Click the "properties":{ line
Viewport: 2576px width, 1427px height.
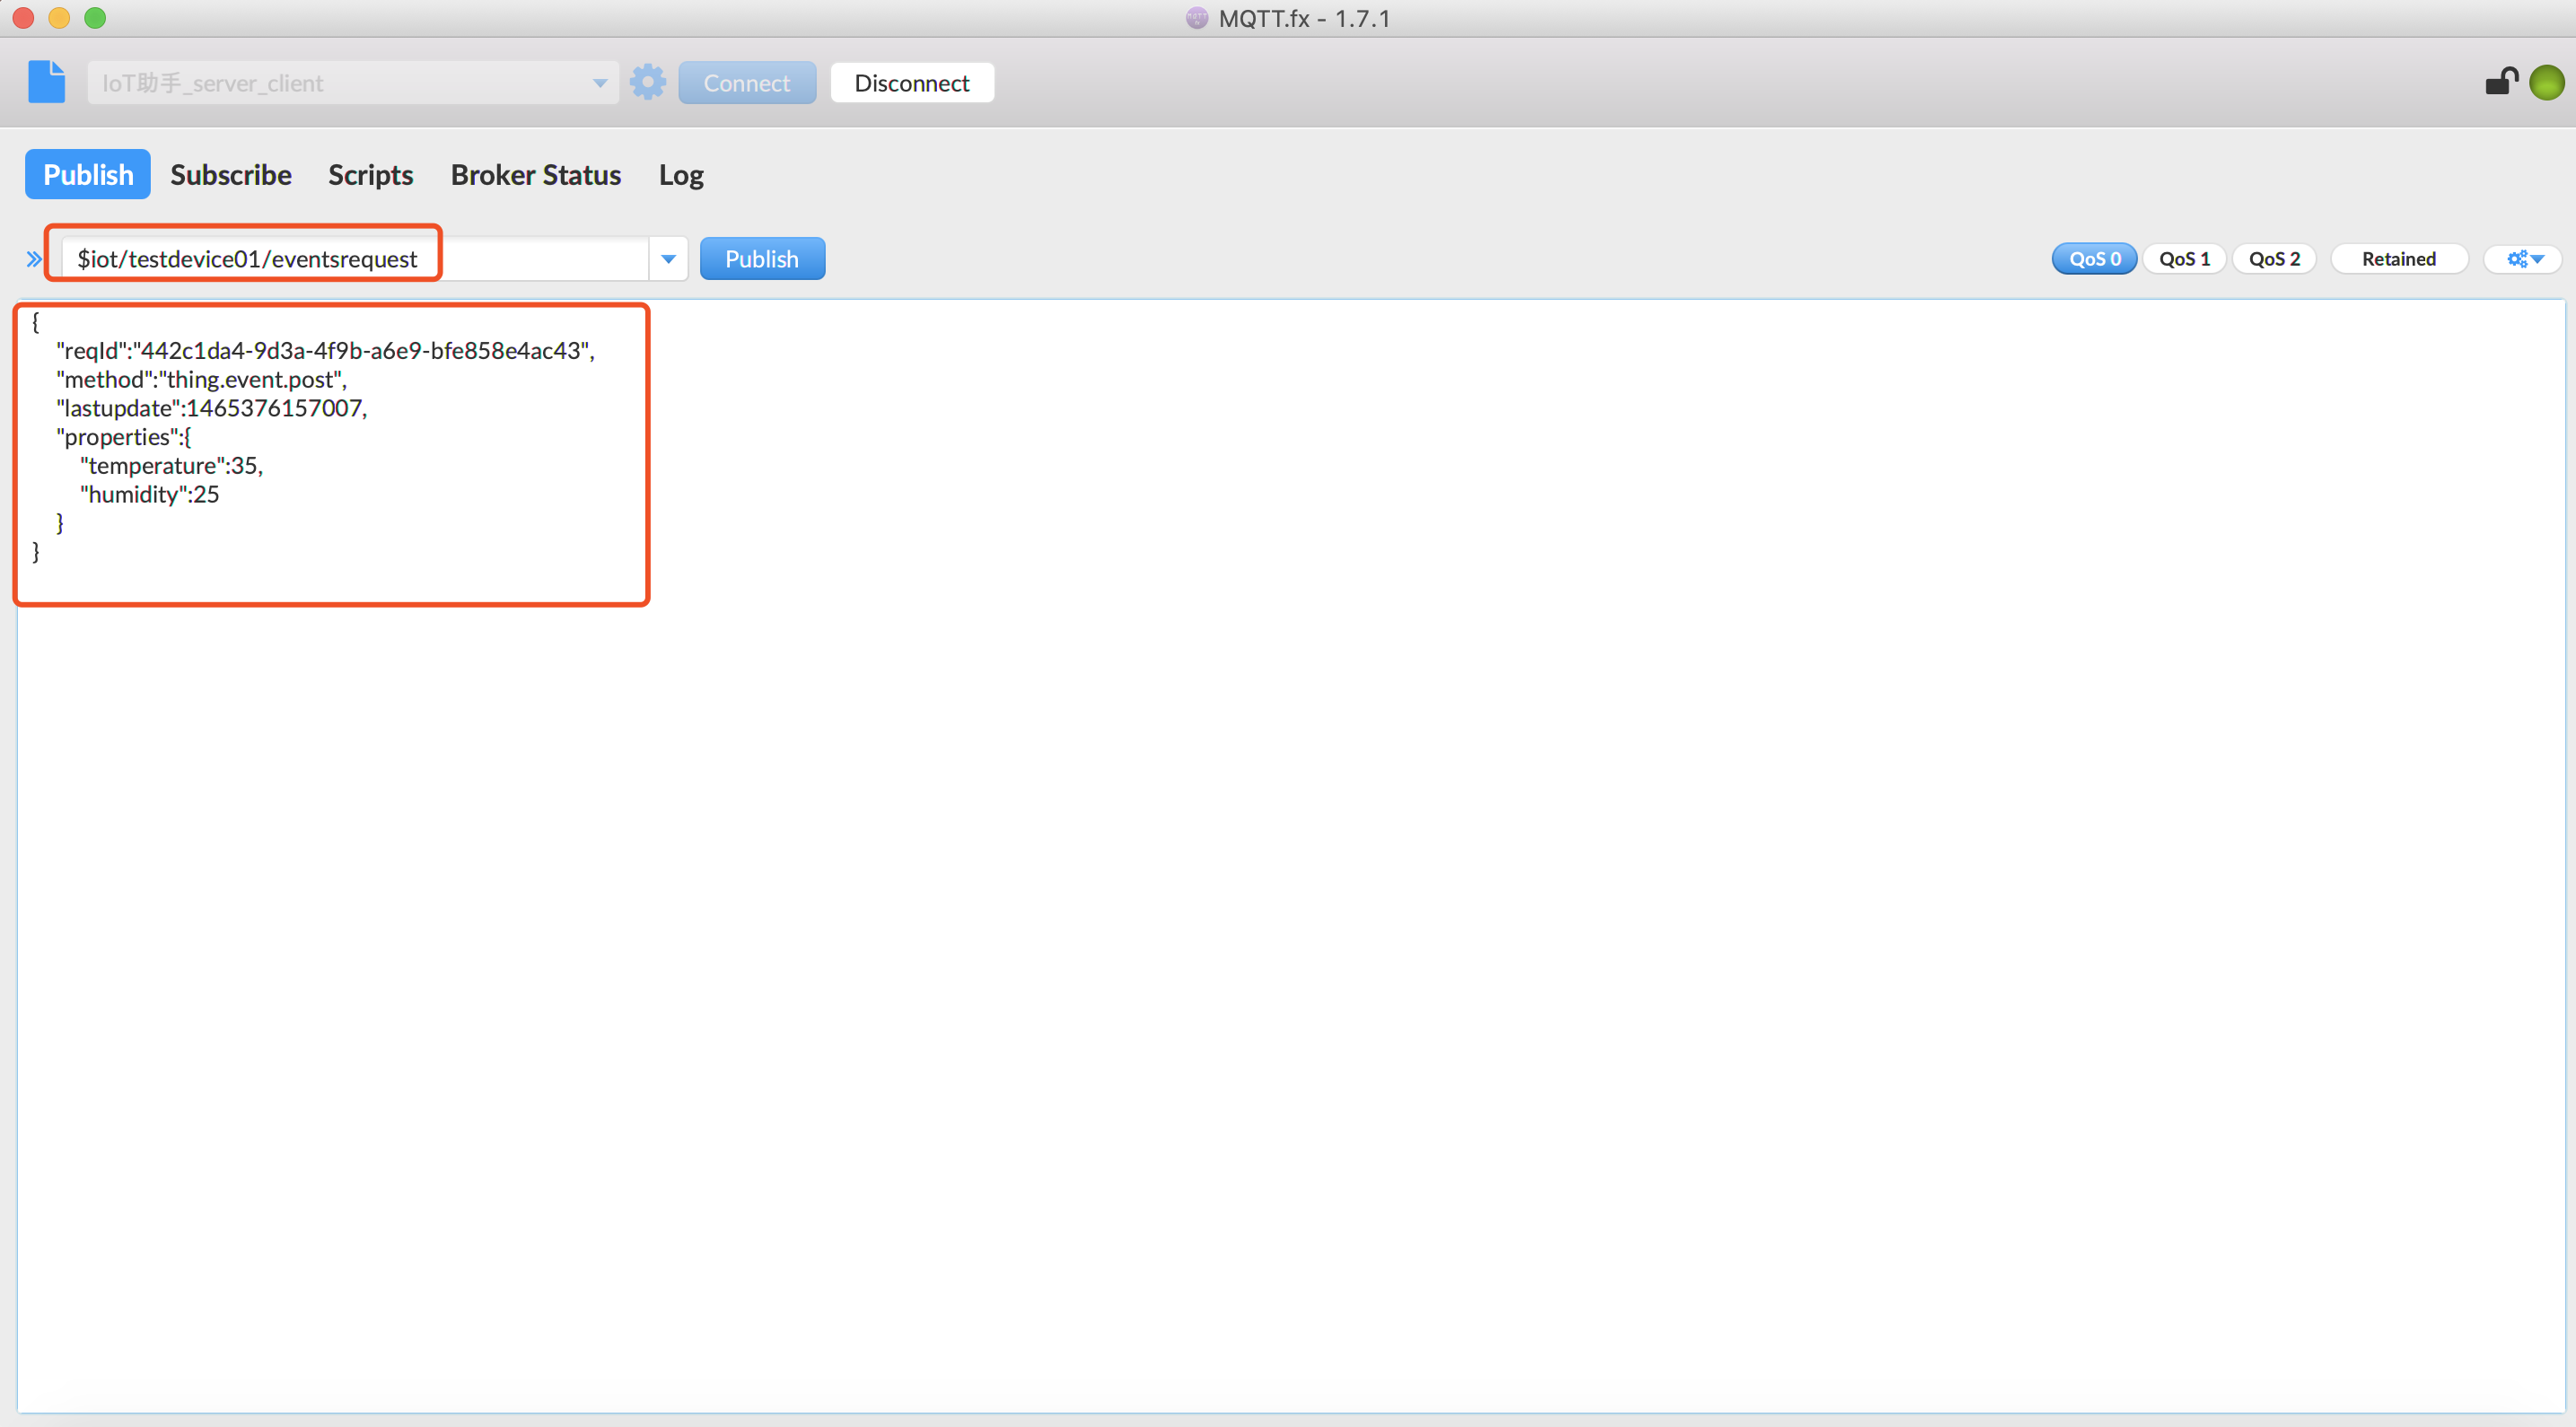tap(124, 437)
